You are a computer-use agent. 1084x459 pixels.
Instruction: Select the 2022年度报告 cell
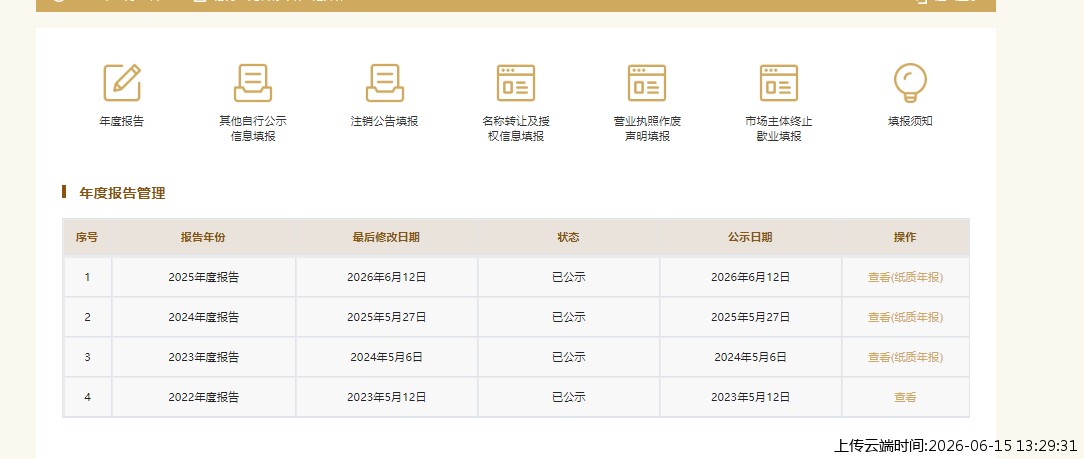pyautogui.click(x=203, y=397)
